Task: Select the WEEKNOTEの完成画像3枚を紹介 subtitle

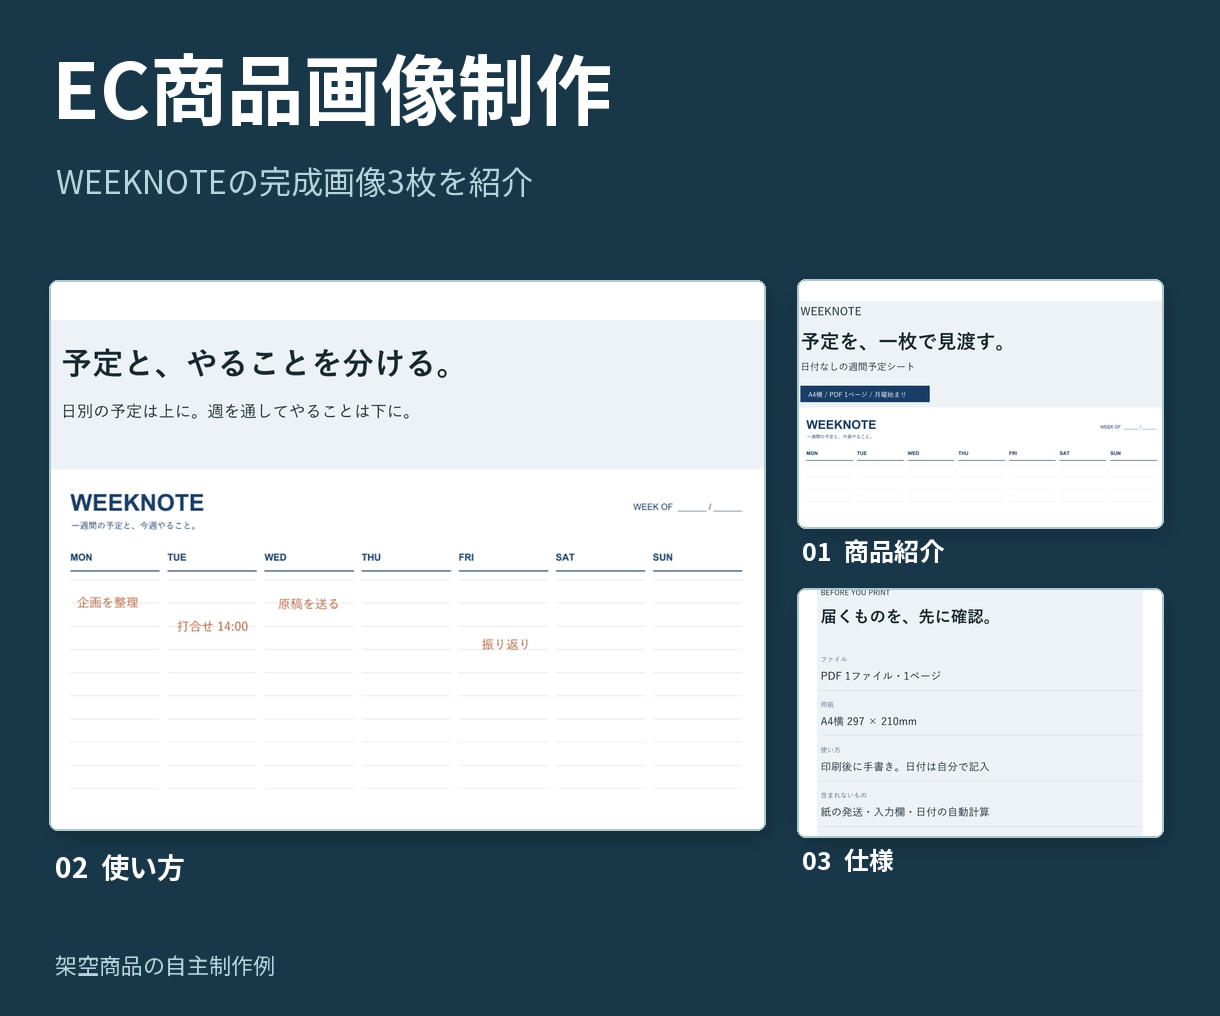Action: click(x=294, y=182)
